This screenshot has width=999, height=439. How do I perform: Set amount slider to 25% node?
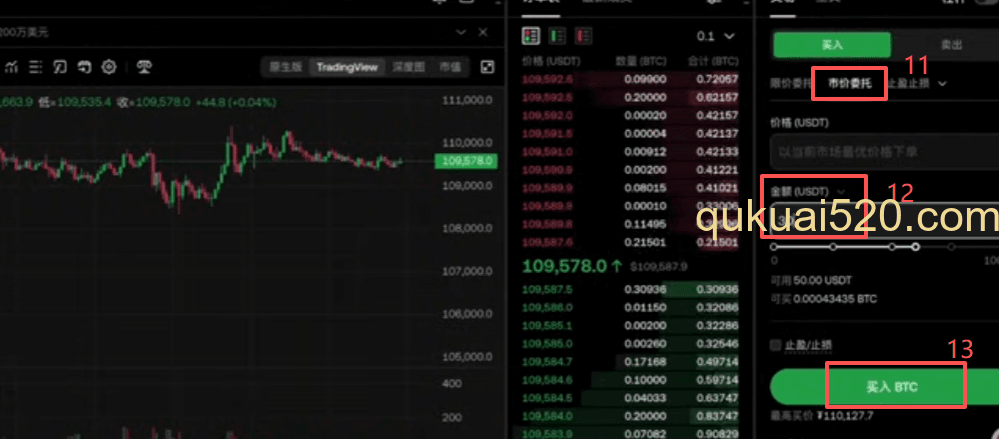(x=833, y=247)
